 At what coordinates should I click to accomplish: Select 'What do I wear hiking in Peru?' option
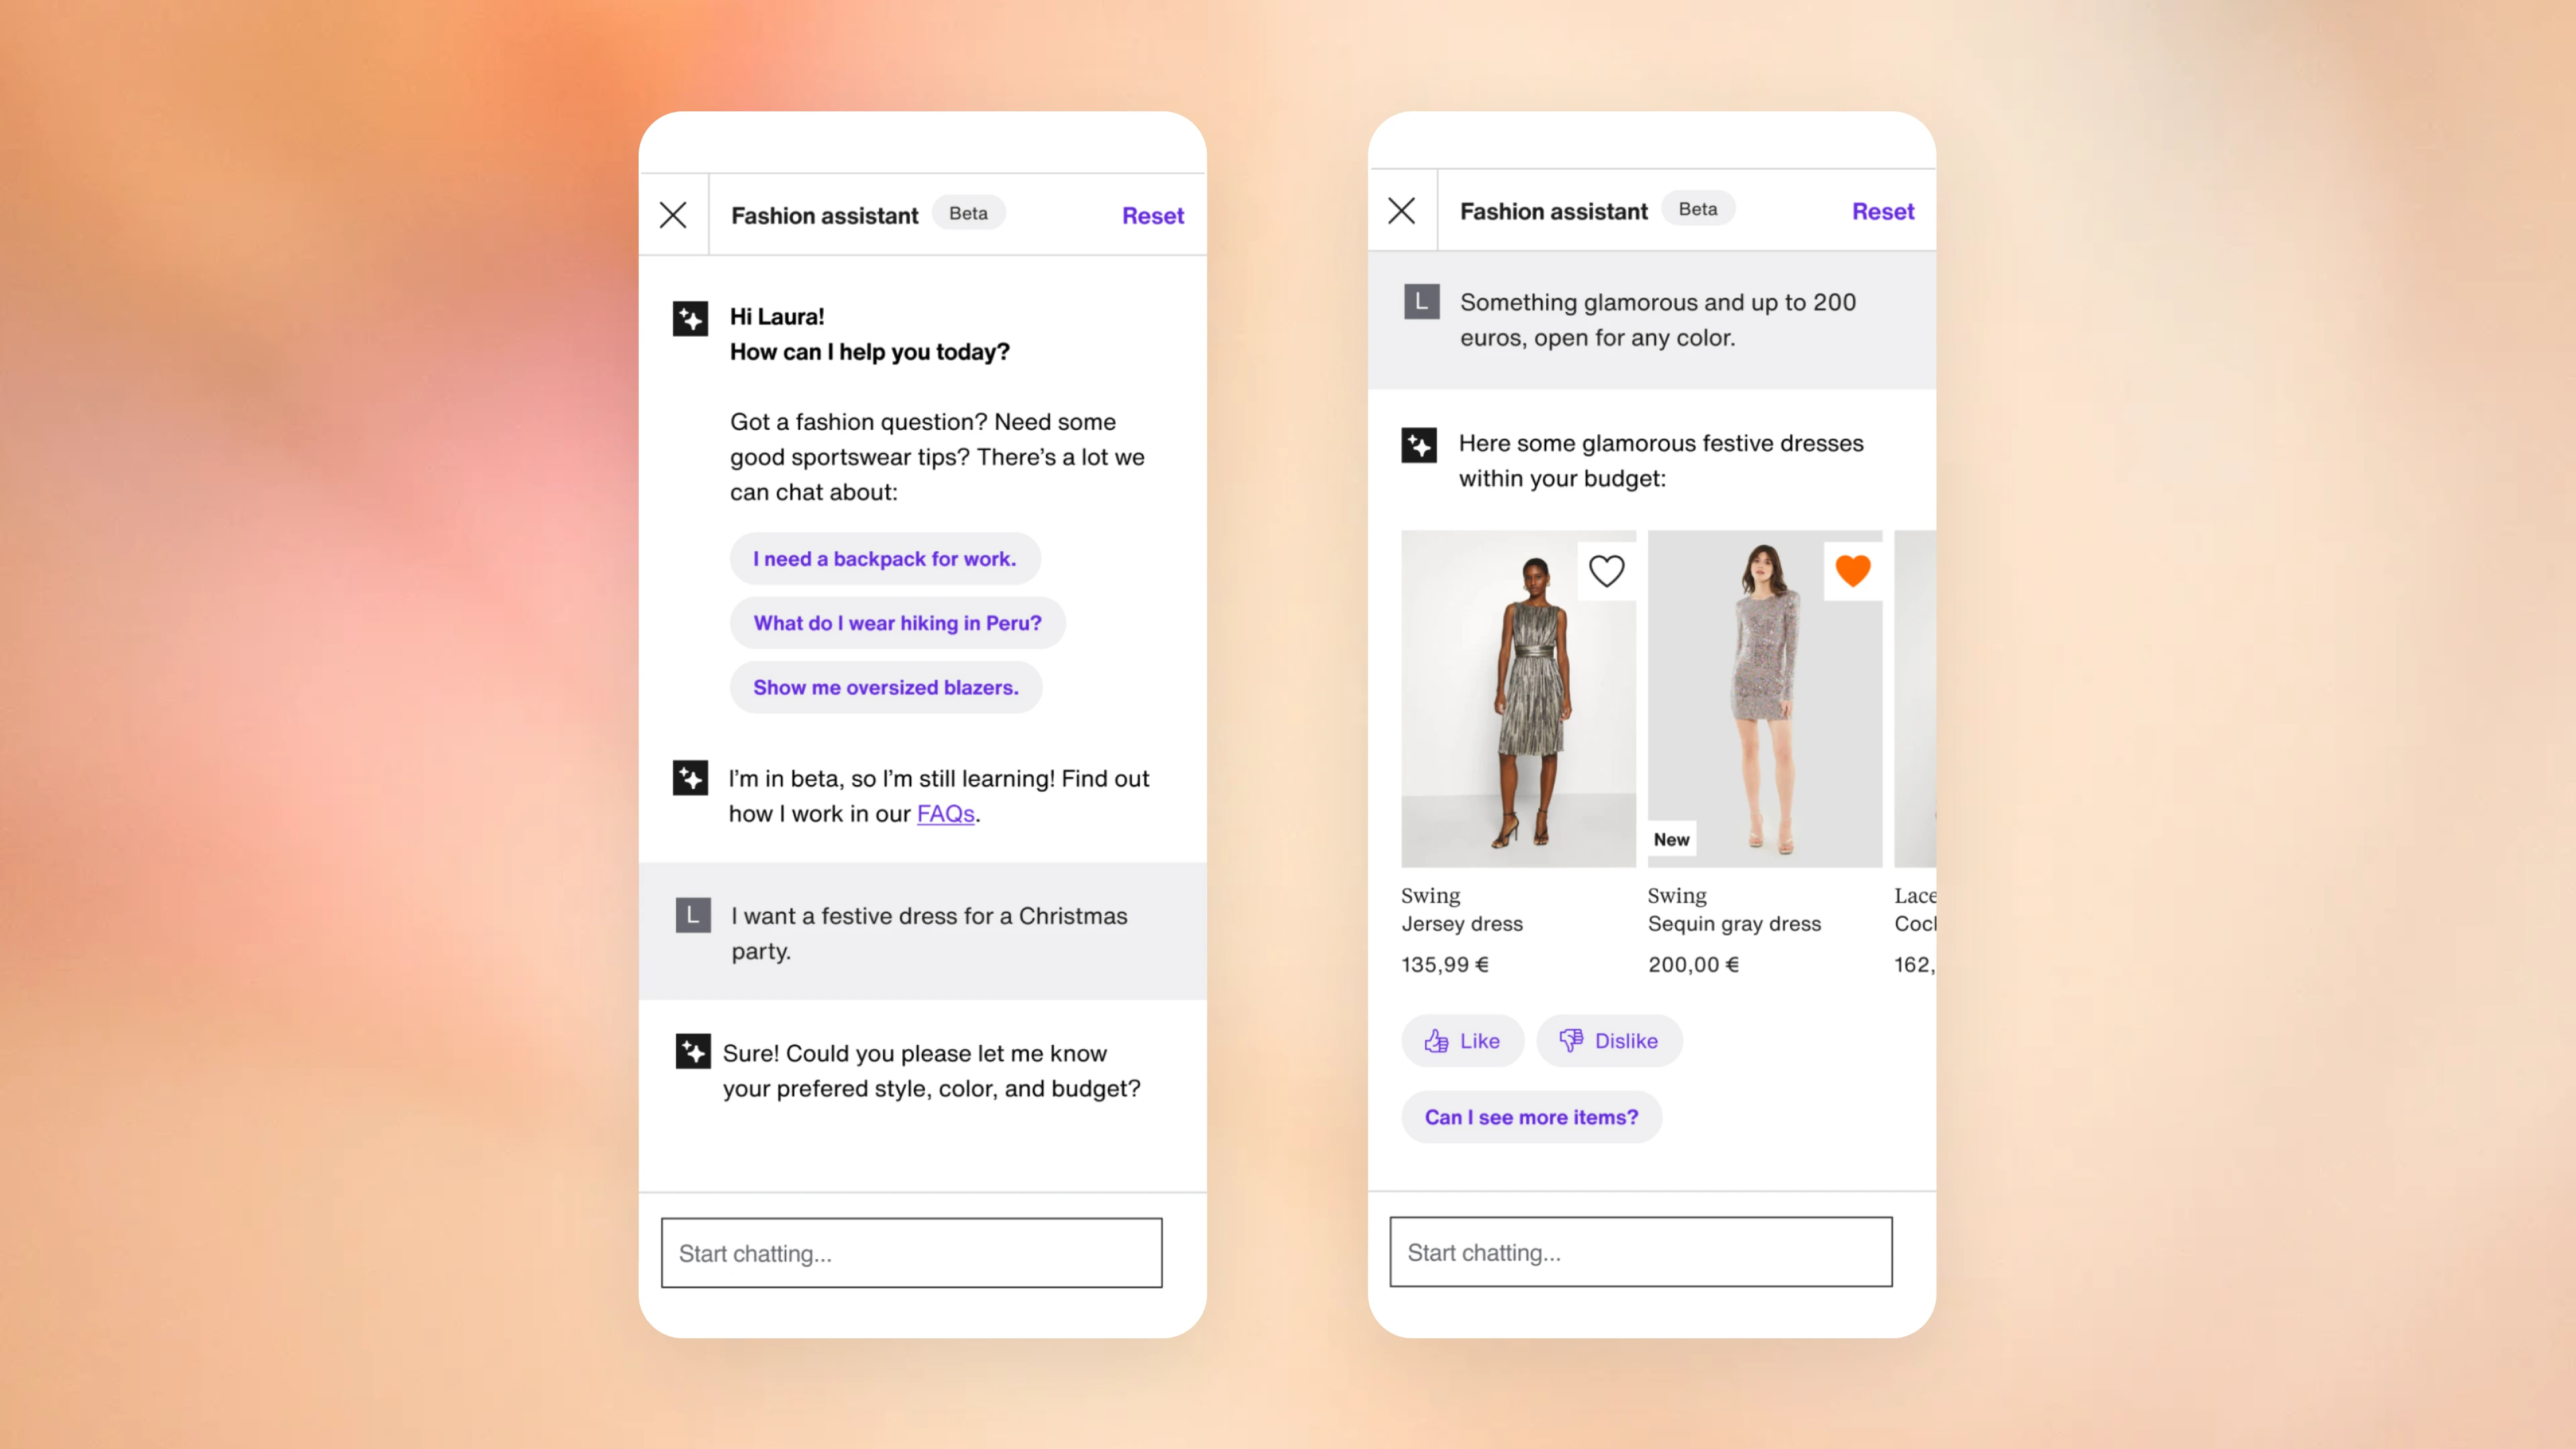897,621
